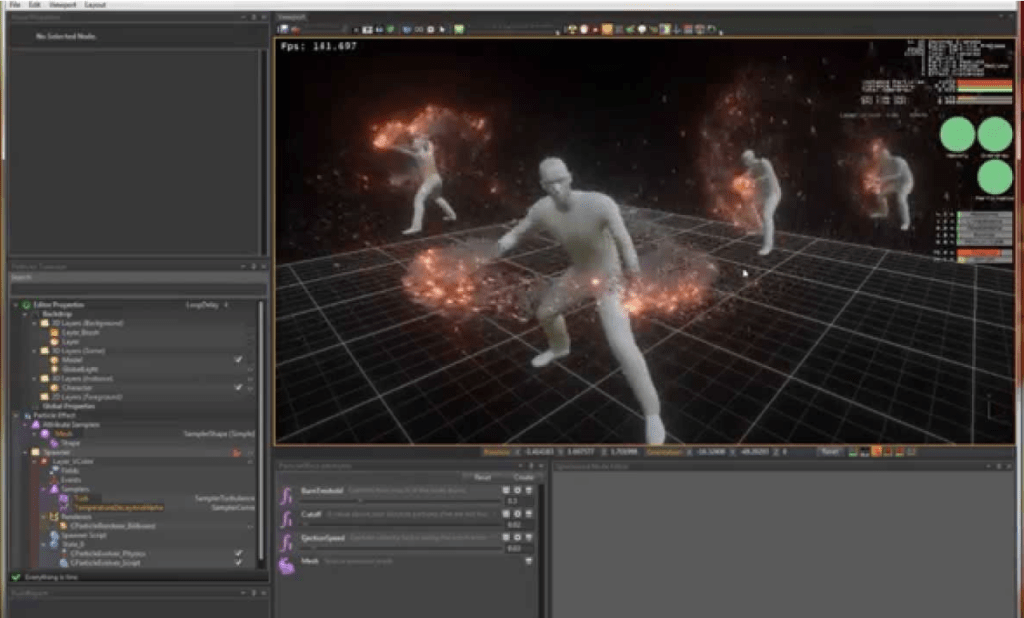
Task: Open the File menu
Action: pyautogui.click(x=14, y=5)
